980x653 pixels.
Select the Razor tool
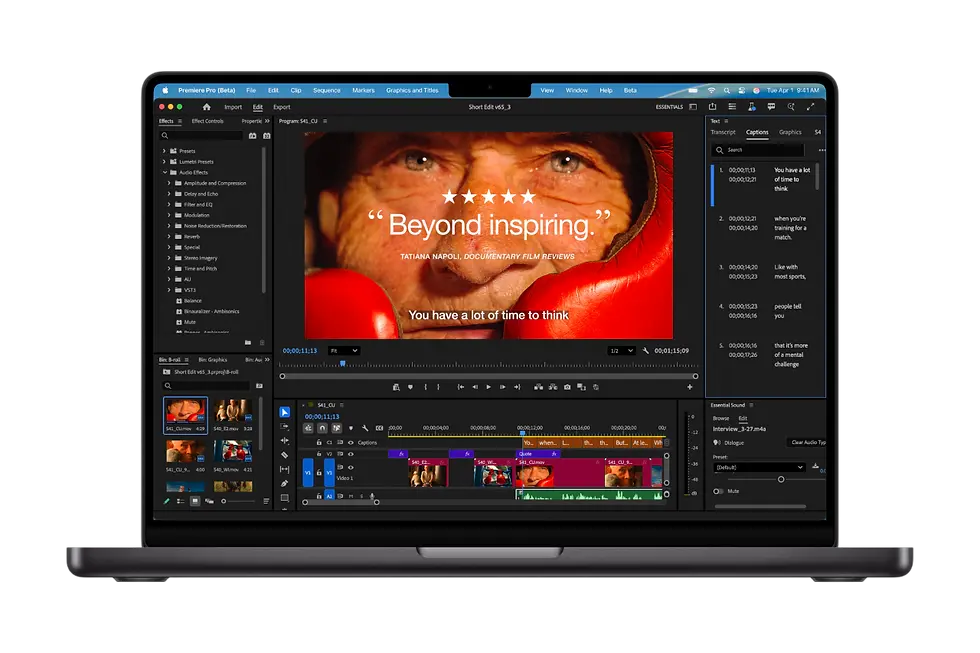coord(284,455)
